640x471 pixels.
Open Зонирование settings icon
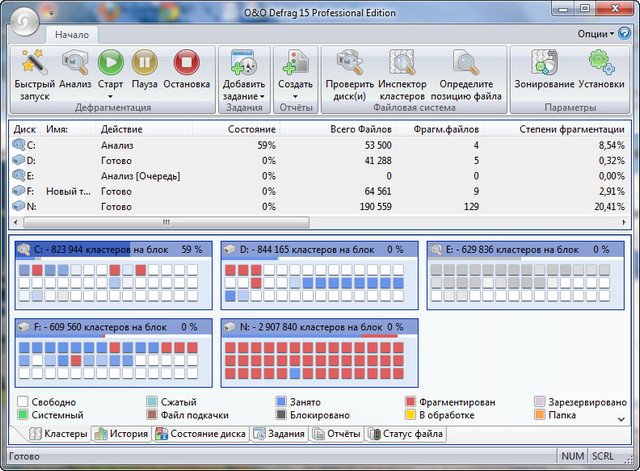pyautogui.click(x=544, y=62)
